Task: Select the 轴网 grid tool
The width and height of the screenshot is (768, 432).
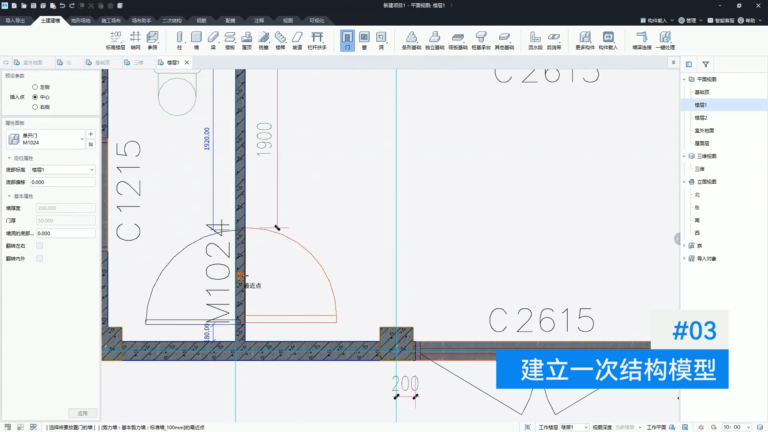Action: click(x=135, y=40)
